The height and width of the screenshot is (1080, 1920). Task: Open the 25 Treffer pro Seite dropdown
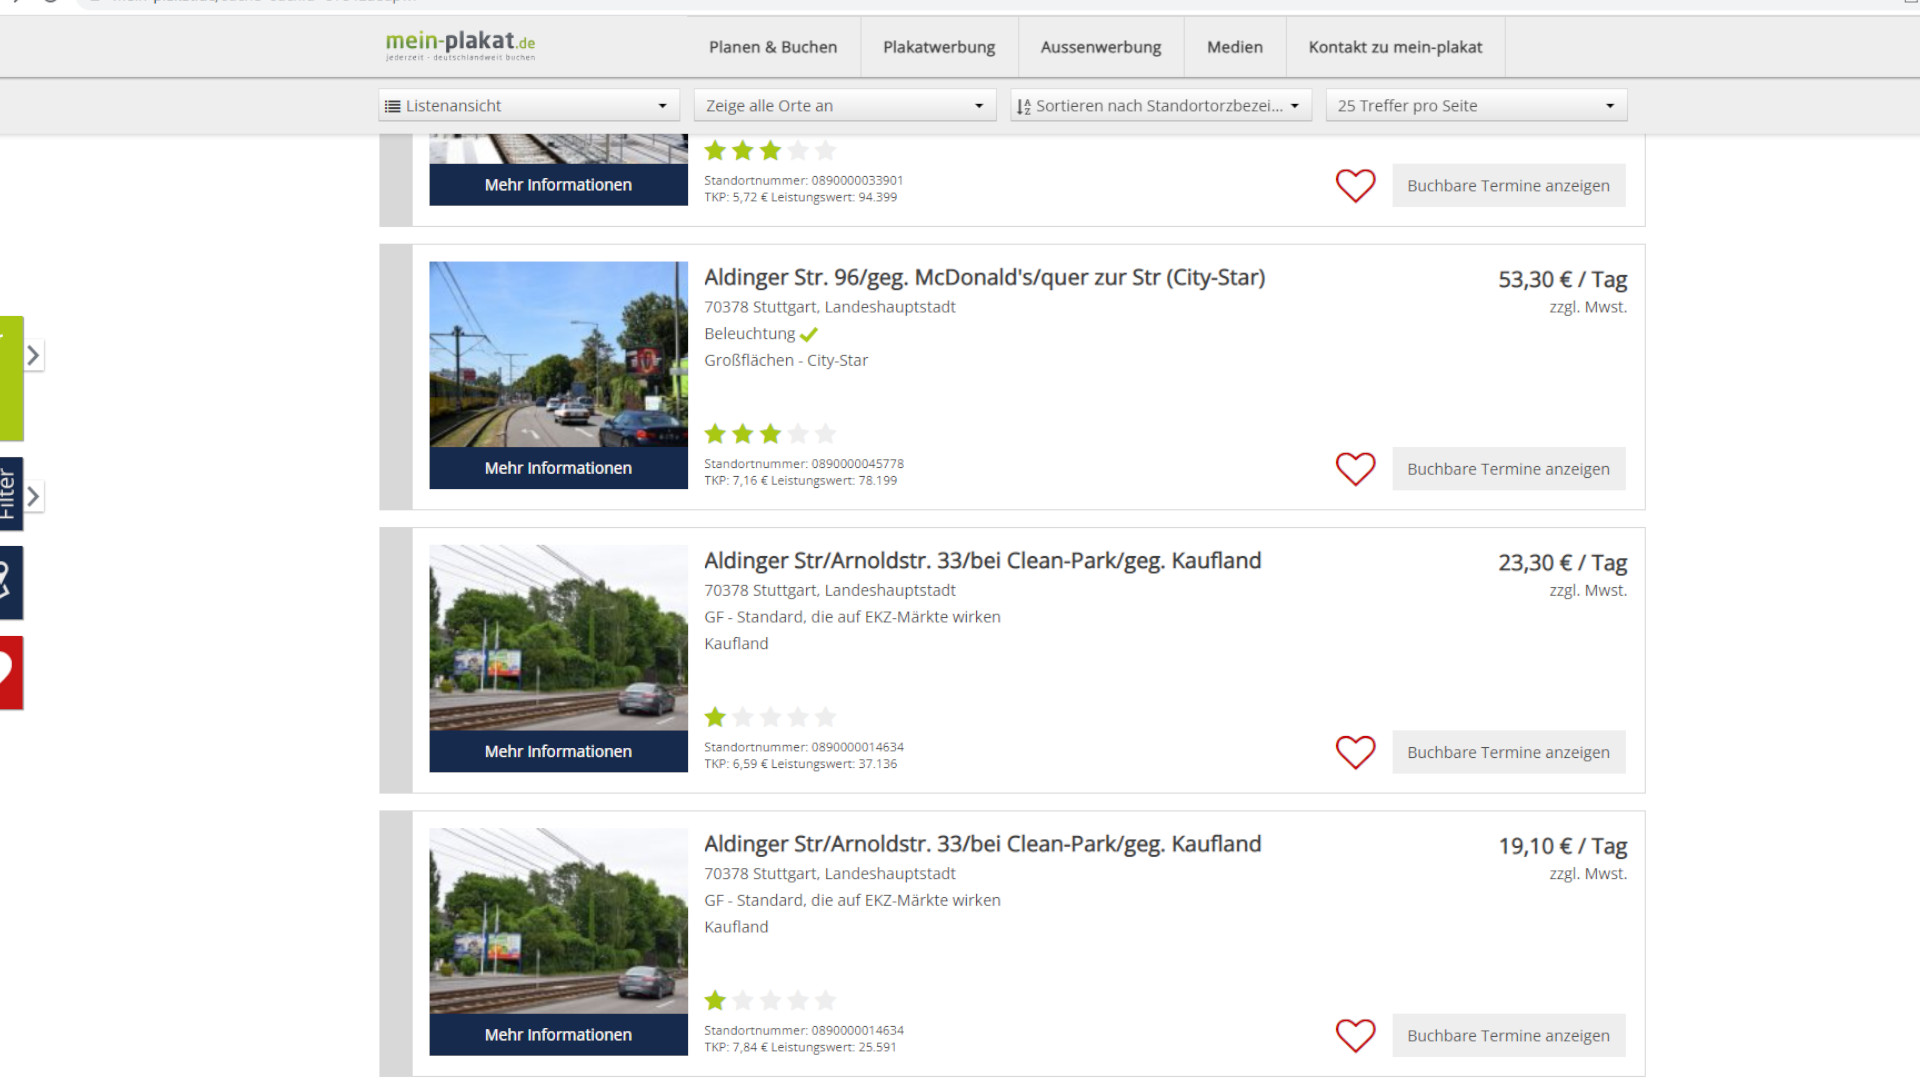click(x=1476, y=105)
